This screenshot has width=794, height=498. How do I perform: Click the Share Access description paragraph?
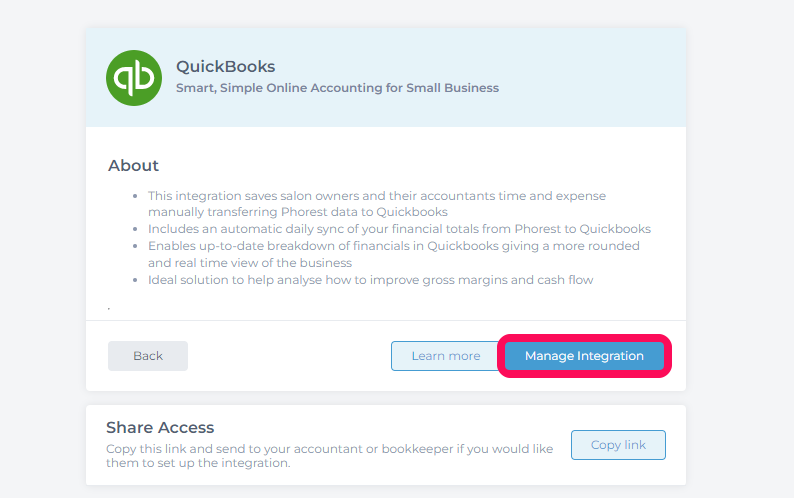click(329, 455)
